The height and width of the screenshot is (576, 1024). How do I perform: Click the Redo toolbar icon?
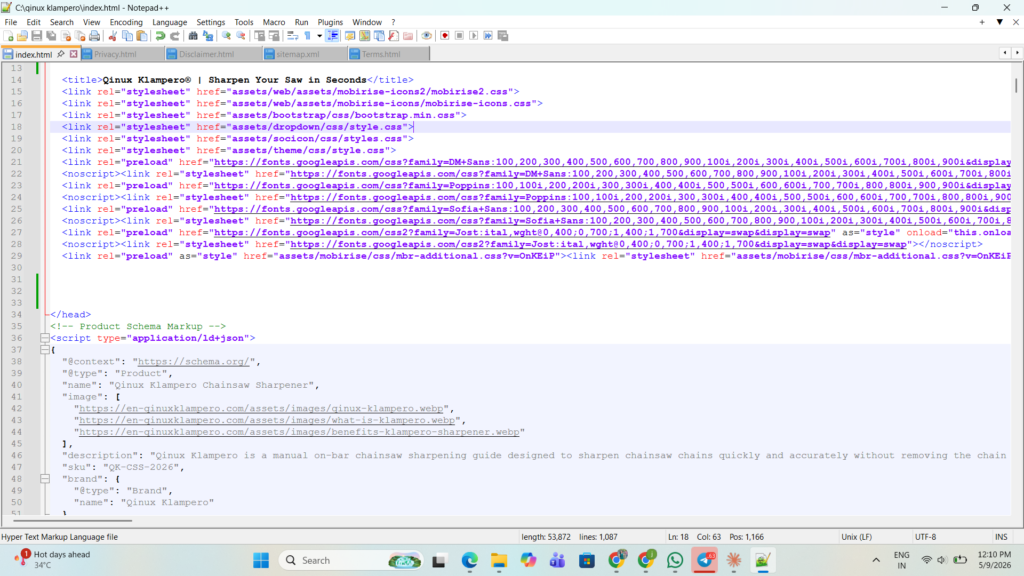[x=174, y=36]
